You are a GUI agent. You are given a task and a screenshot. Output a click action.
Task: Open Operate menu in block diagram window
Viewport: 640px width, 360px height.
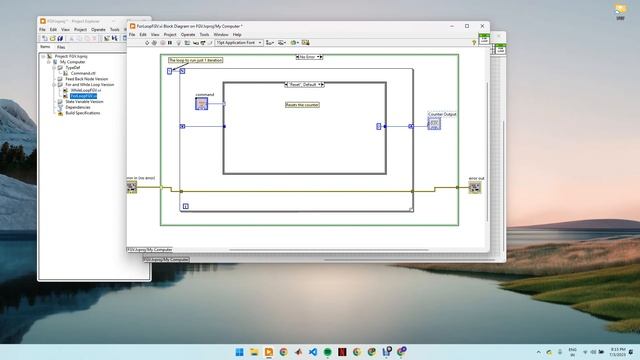[188, 35]
